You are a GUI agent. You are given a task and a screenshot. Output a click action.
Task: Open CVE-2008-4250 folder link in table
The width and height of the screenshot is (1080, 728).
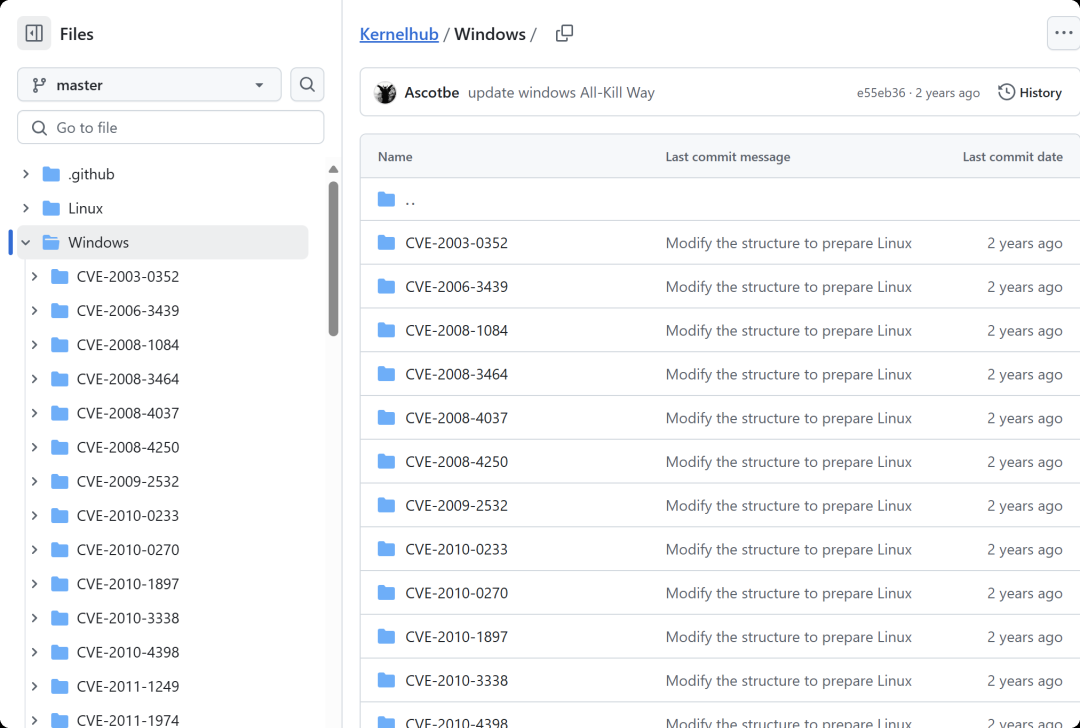pos(457,461)
